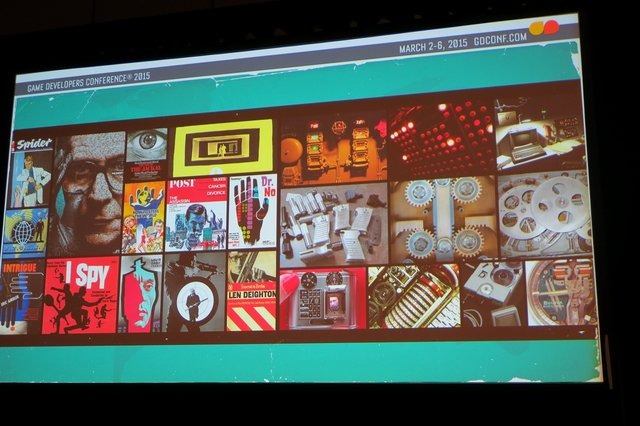Click Game Developers Conference 2015 title
Screen dimensions: 640x426
[x=89, y=82]
